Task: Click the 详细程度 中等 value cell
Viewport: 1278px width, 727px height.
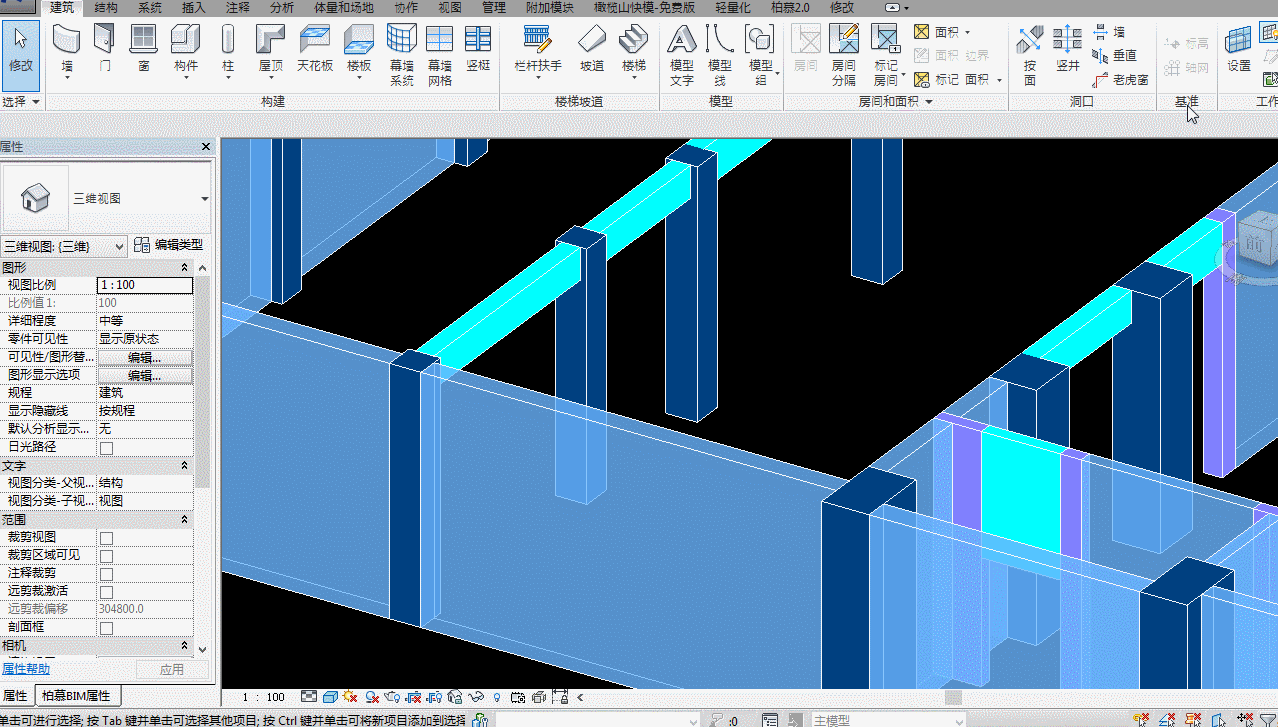Action: click(x=145, y=321)
